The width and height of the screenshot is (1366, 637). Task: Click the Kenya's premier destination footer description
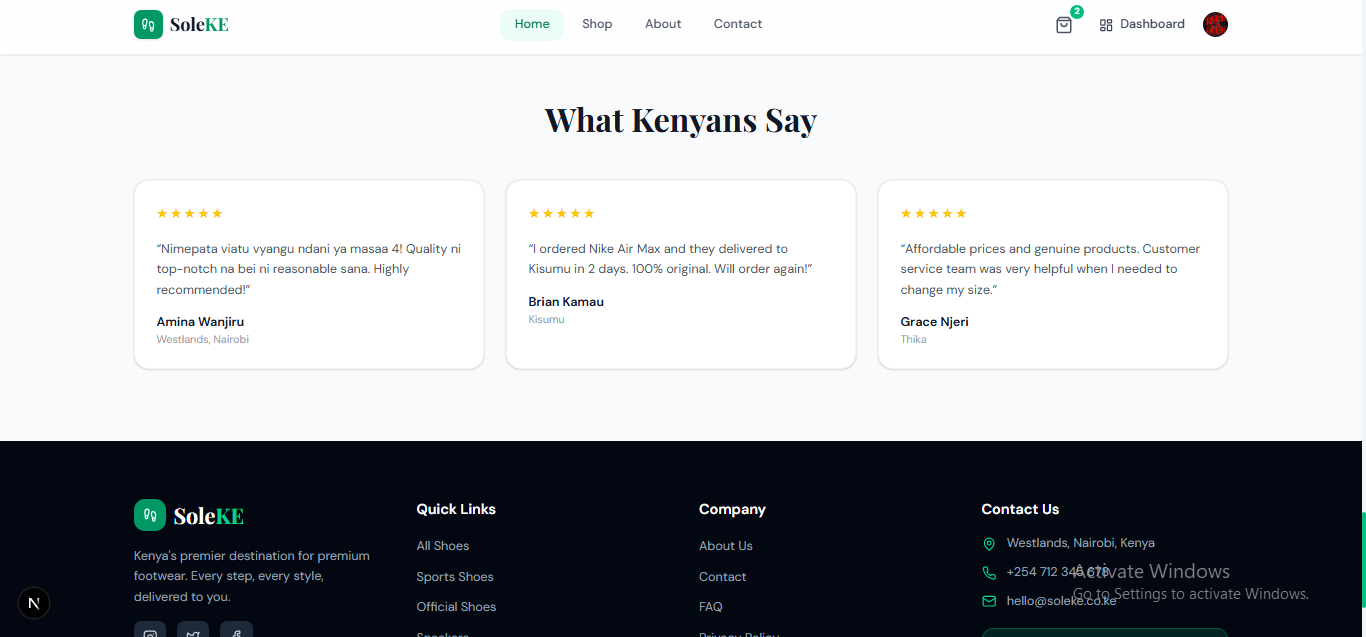coord(252,576)
